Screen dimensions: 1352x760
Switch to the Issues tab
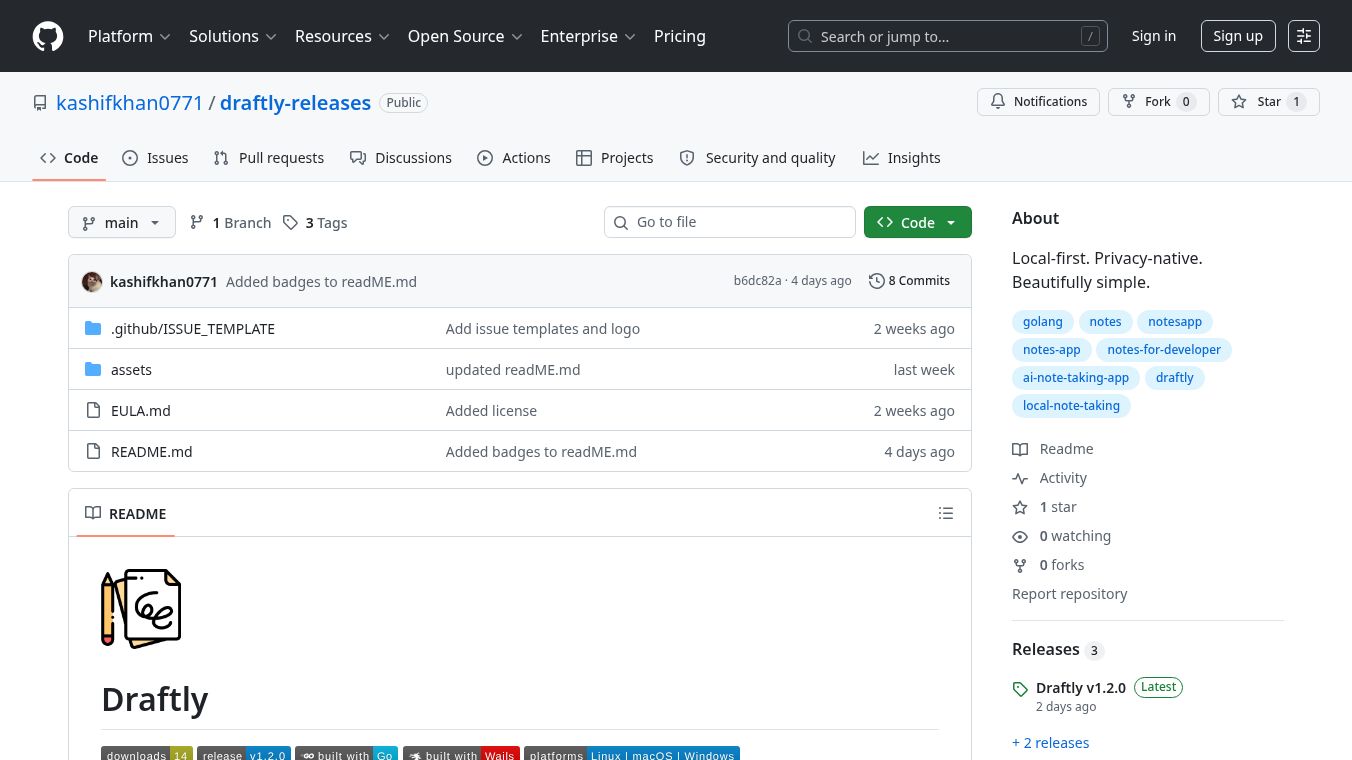(x=155, y=158)
